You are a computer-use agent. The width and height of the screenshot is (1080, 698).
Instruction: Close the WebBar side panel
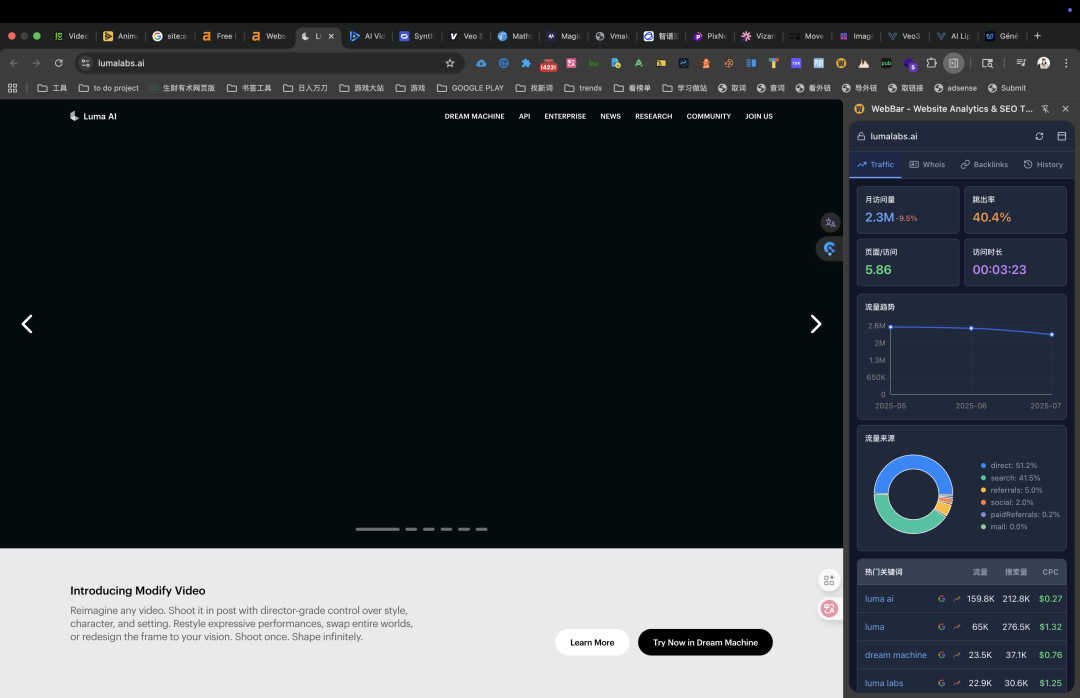[x=1066, y=109]
